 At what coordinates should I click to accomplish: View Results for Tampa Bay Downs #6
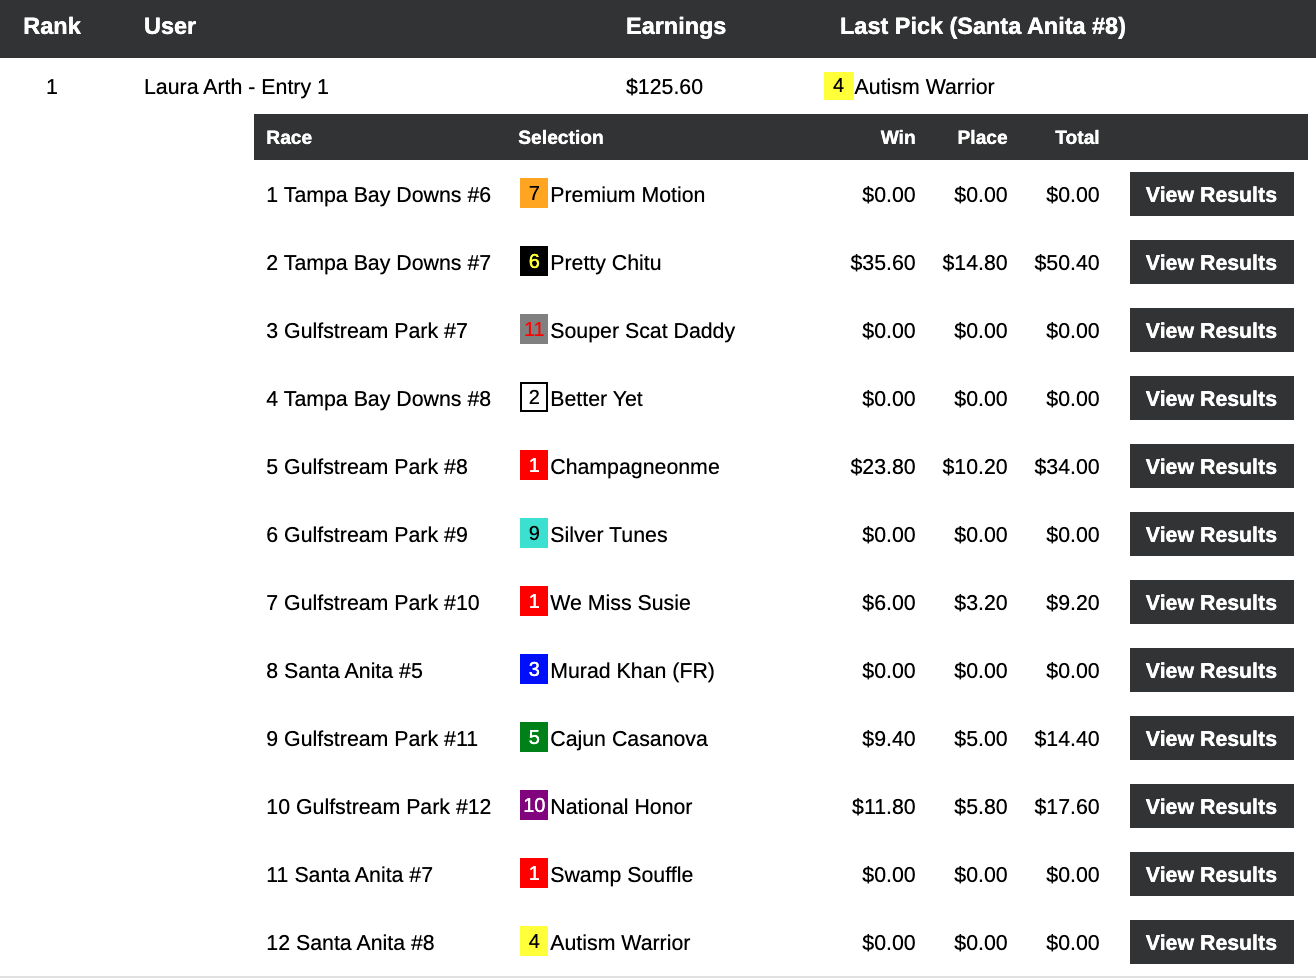tap(1210, 195)
